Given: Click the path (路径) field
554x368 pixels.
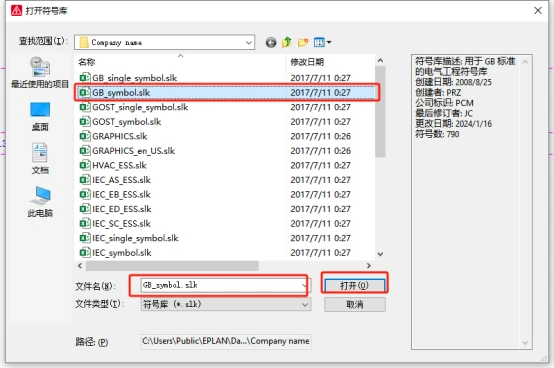Looking at the screenshot, I should click(226, 341).
